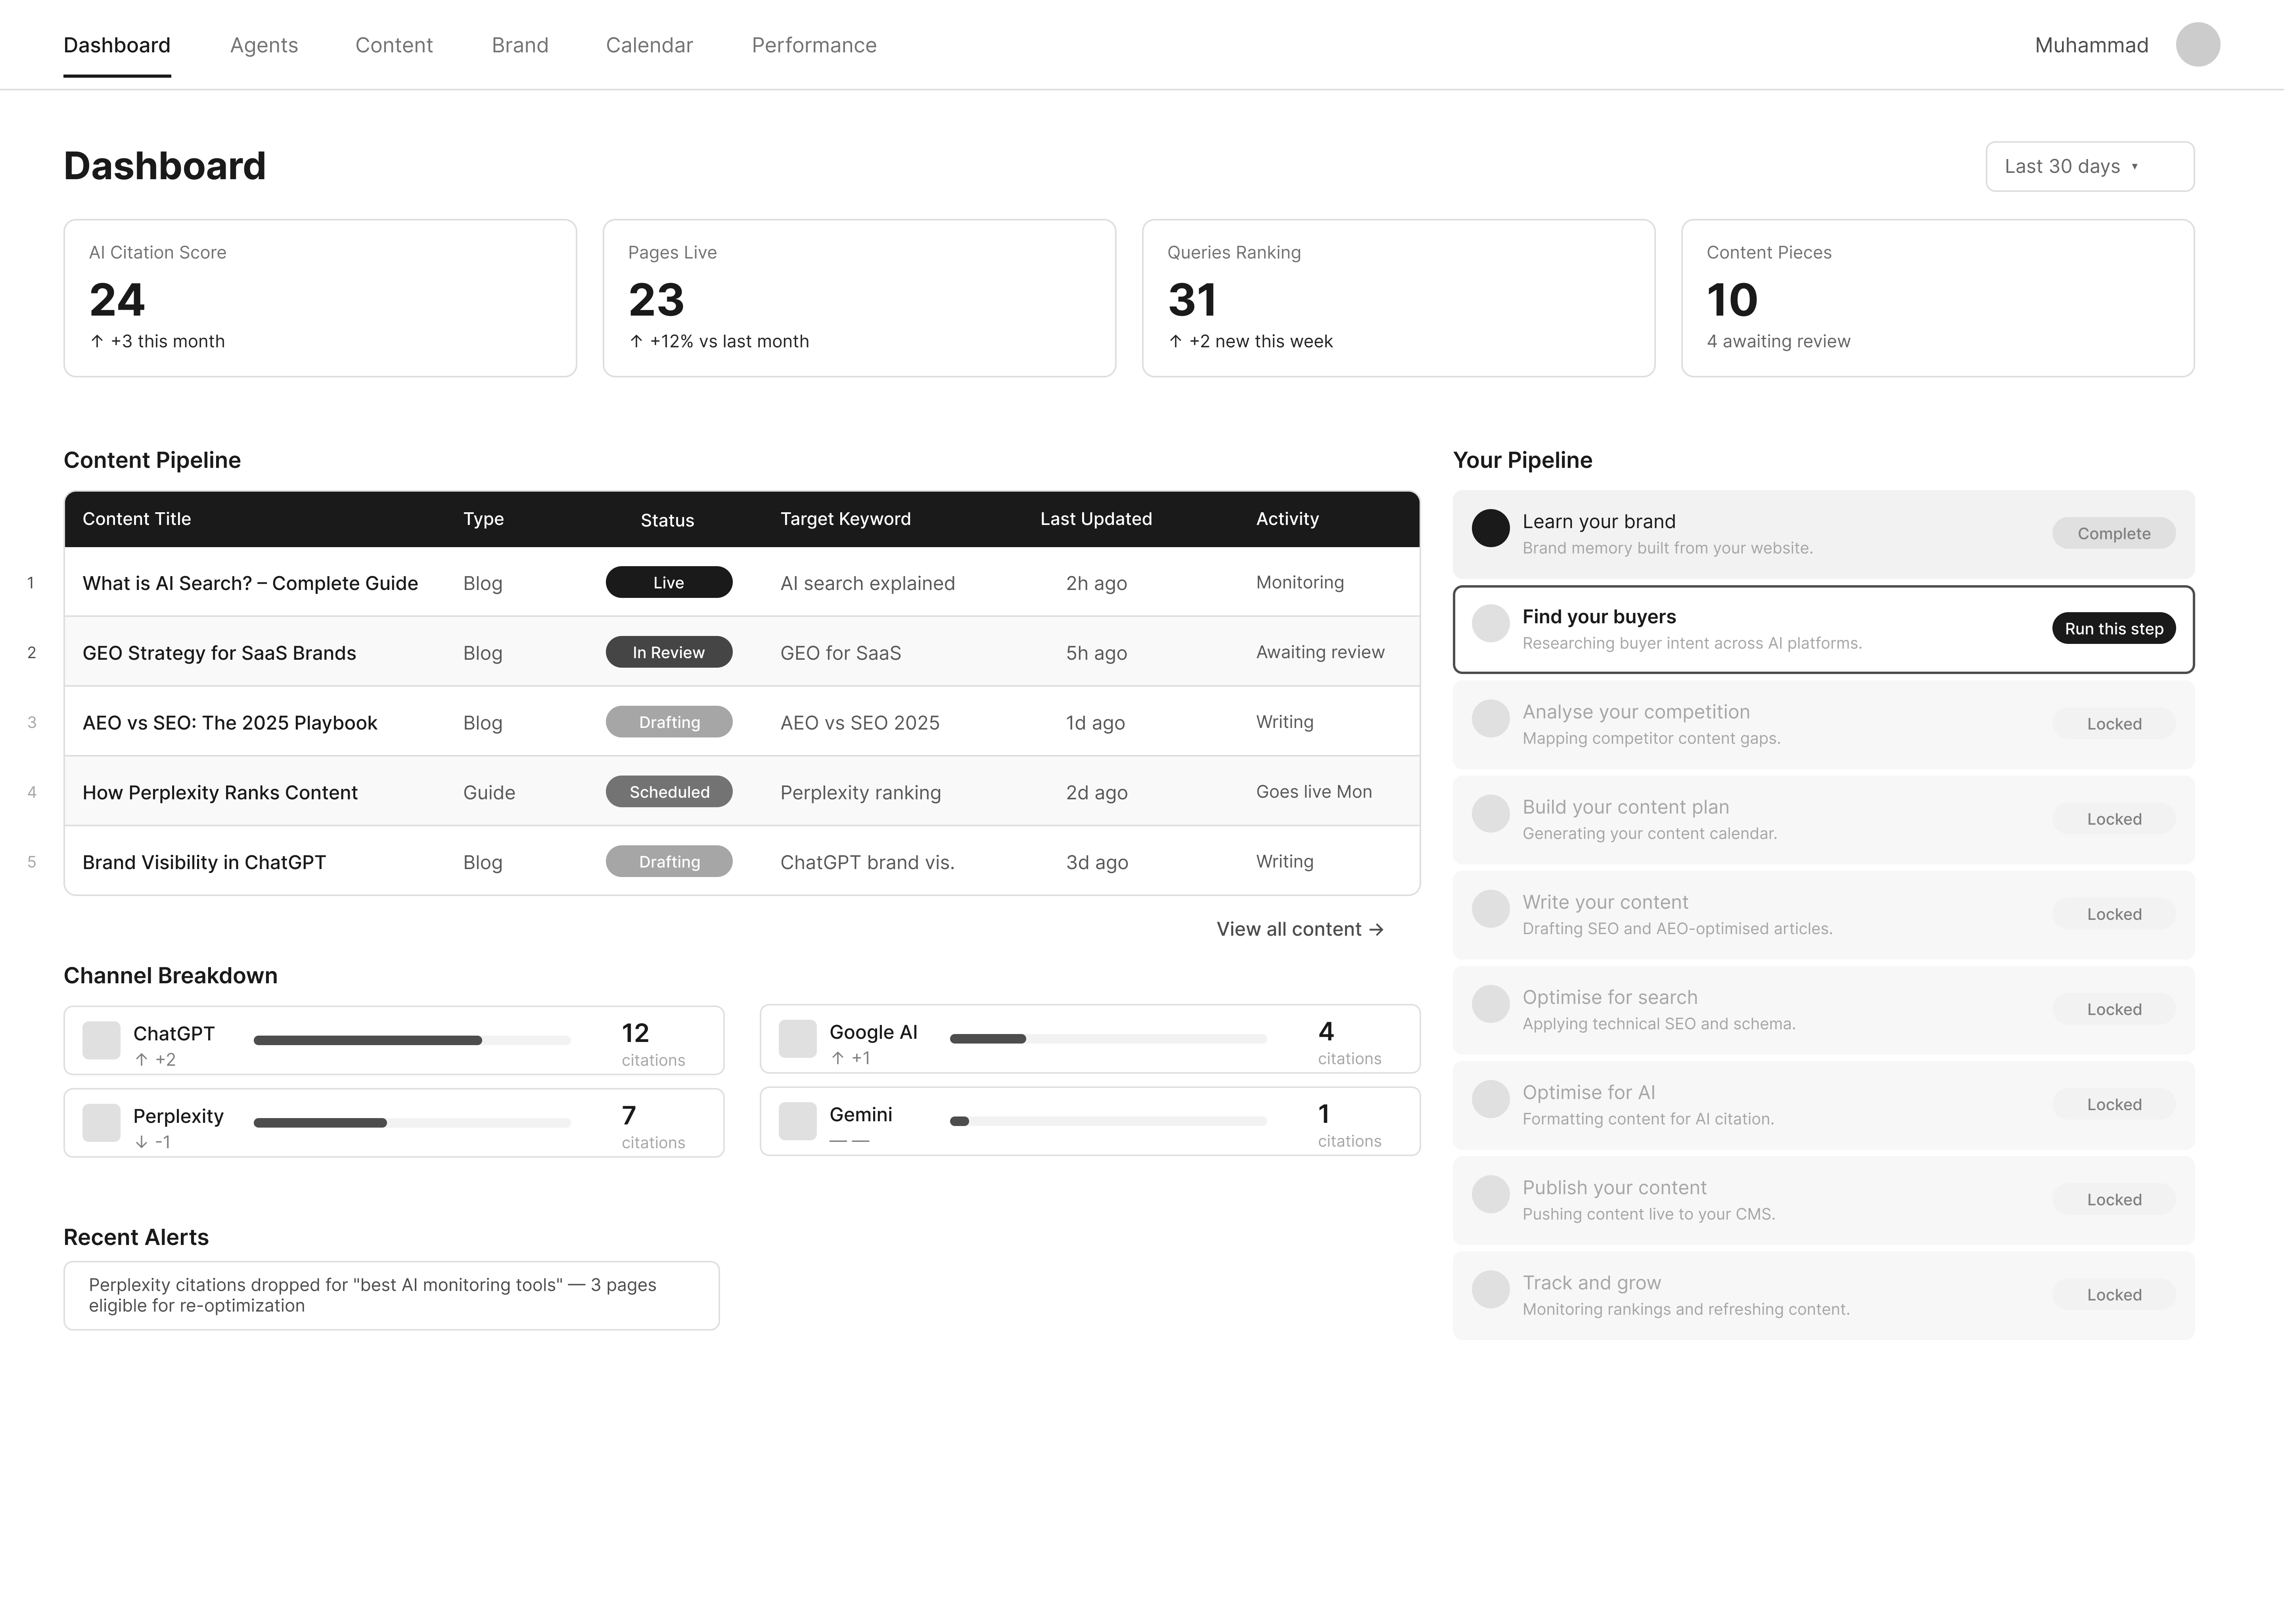Open Muhammad's profile avatar
Viewport: 2284px width, 1624px height.
click(2197, 45)
